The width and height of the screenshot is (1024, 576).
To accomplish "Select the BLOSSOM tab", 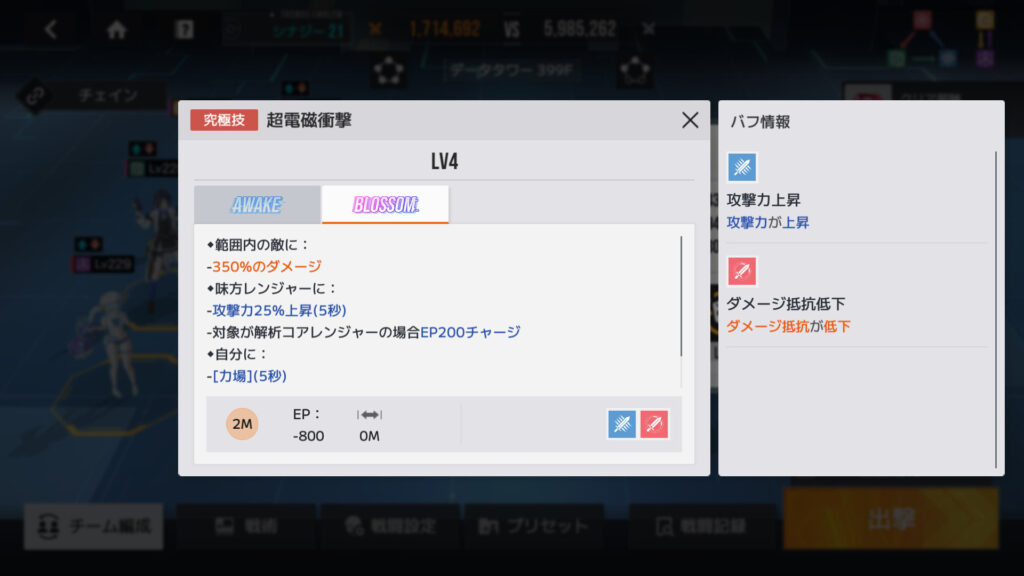I will [385, 204].
